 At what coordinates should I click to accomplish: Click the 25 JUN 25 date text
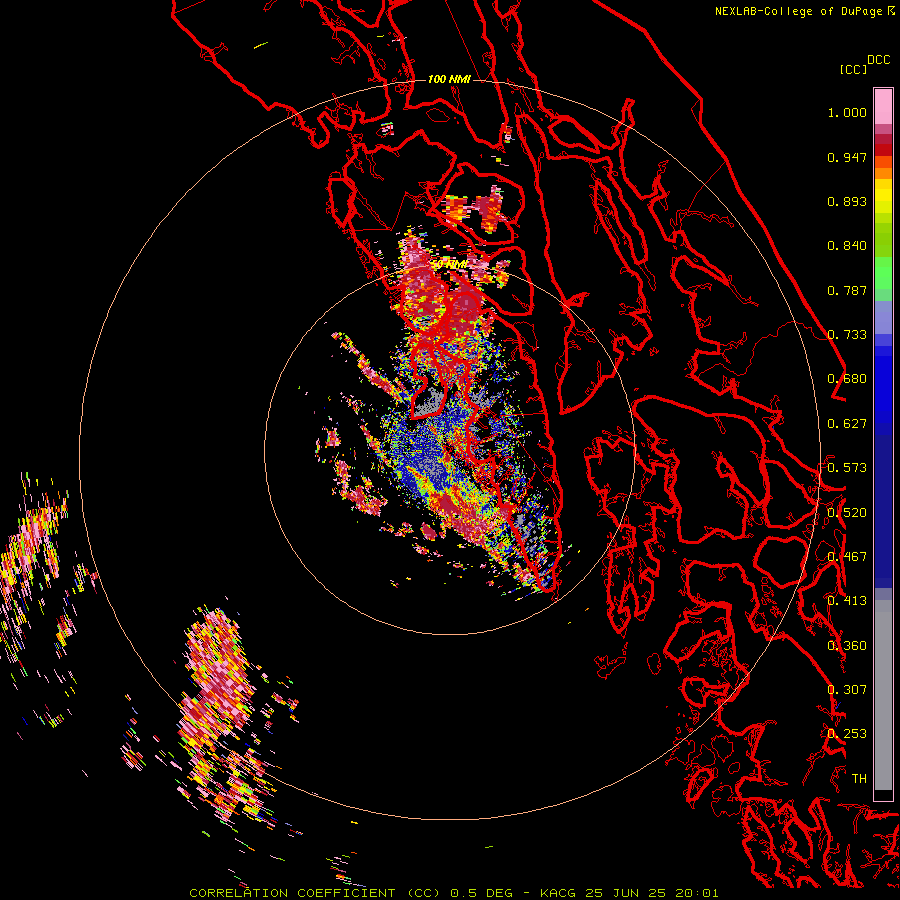625,893
